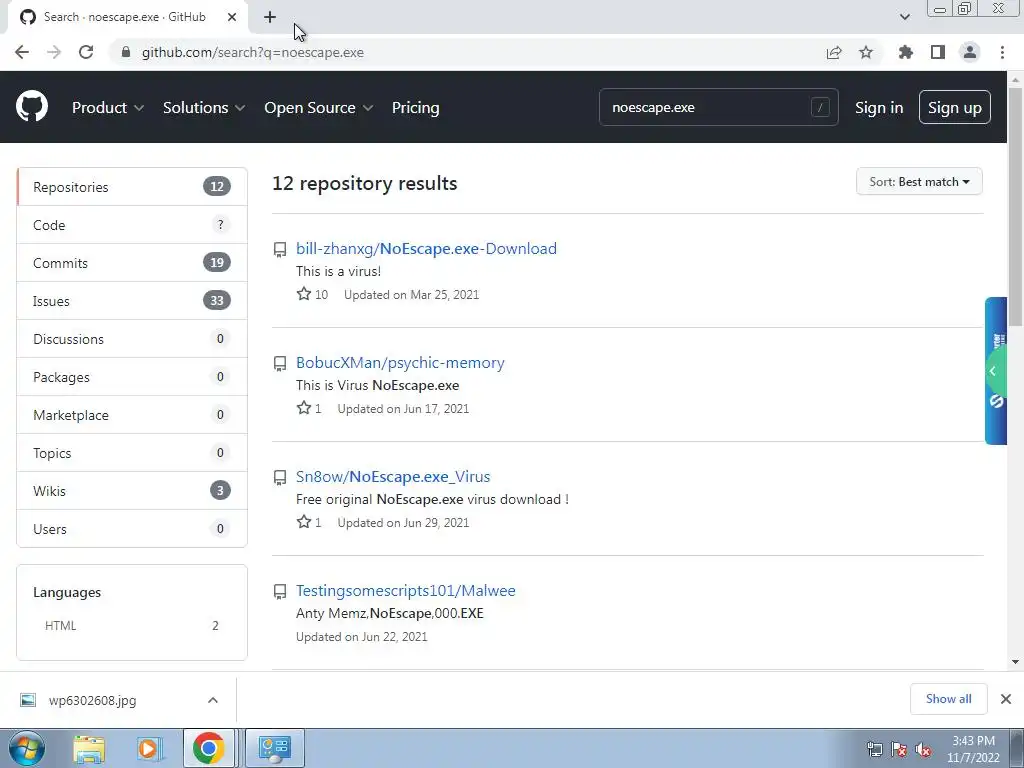This screenshot has width=1024, height=768.
Task: Filter results by HTML language
Action: [x=132, y=625]
